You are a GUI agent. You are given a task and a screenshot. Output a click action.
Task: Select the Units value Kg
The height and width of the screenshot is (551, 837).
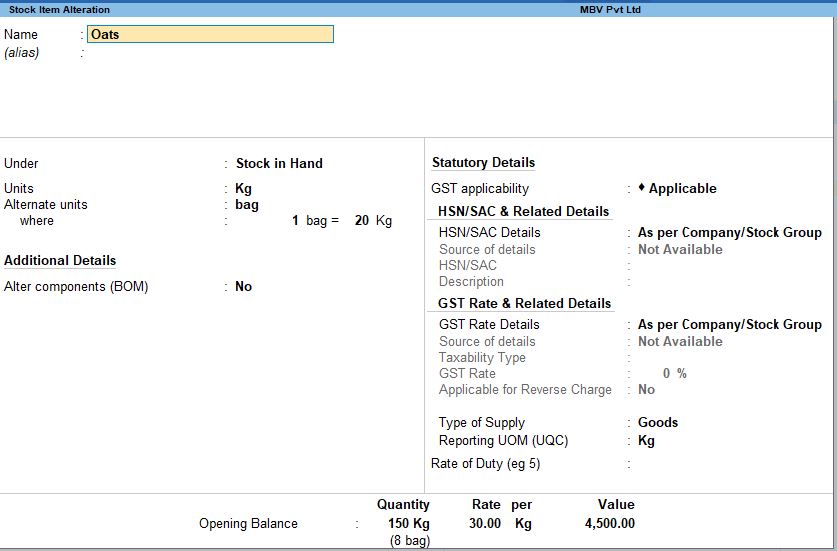pos(243,189)
